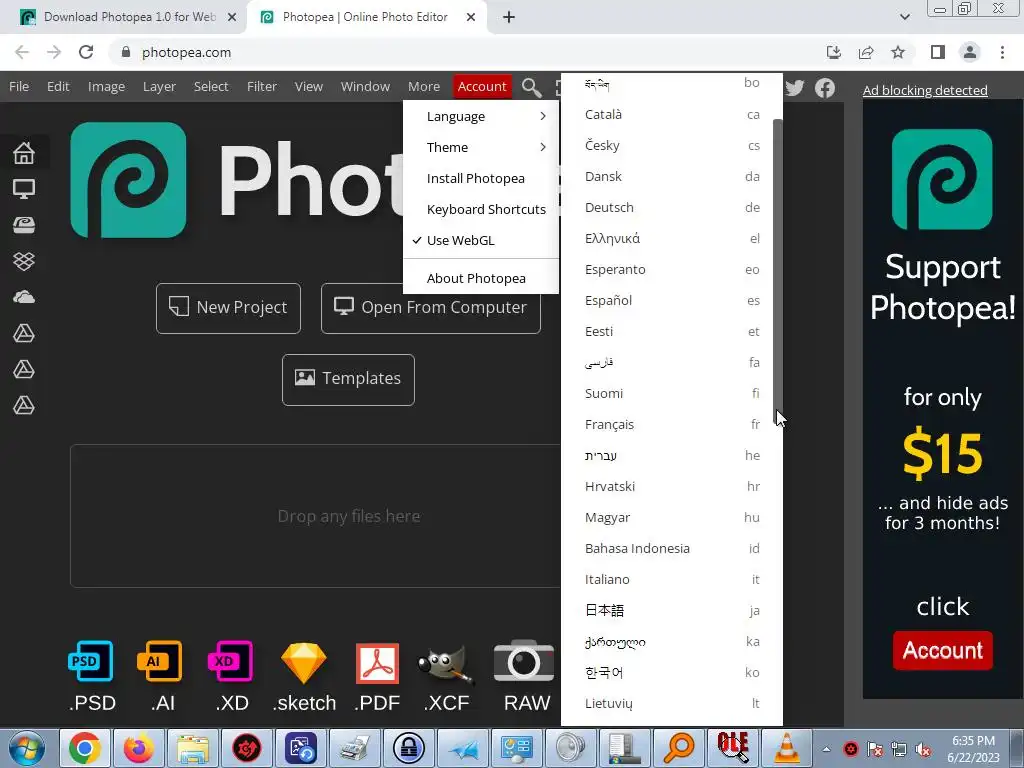The width and height of the screenshot is (1024, 768).
Task: Show hidden system tray icons arrow
Action: click(826, 749)
